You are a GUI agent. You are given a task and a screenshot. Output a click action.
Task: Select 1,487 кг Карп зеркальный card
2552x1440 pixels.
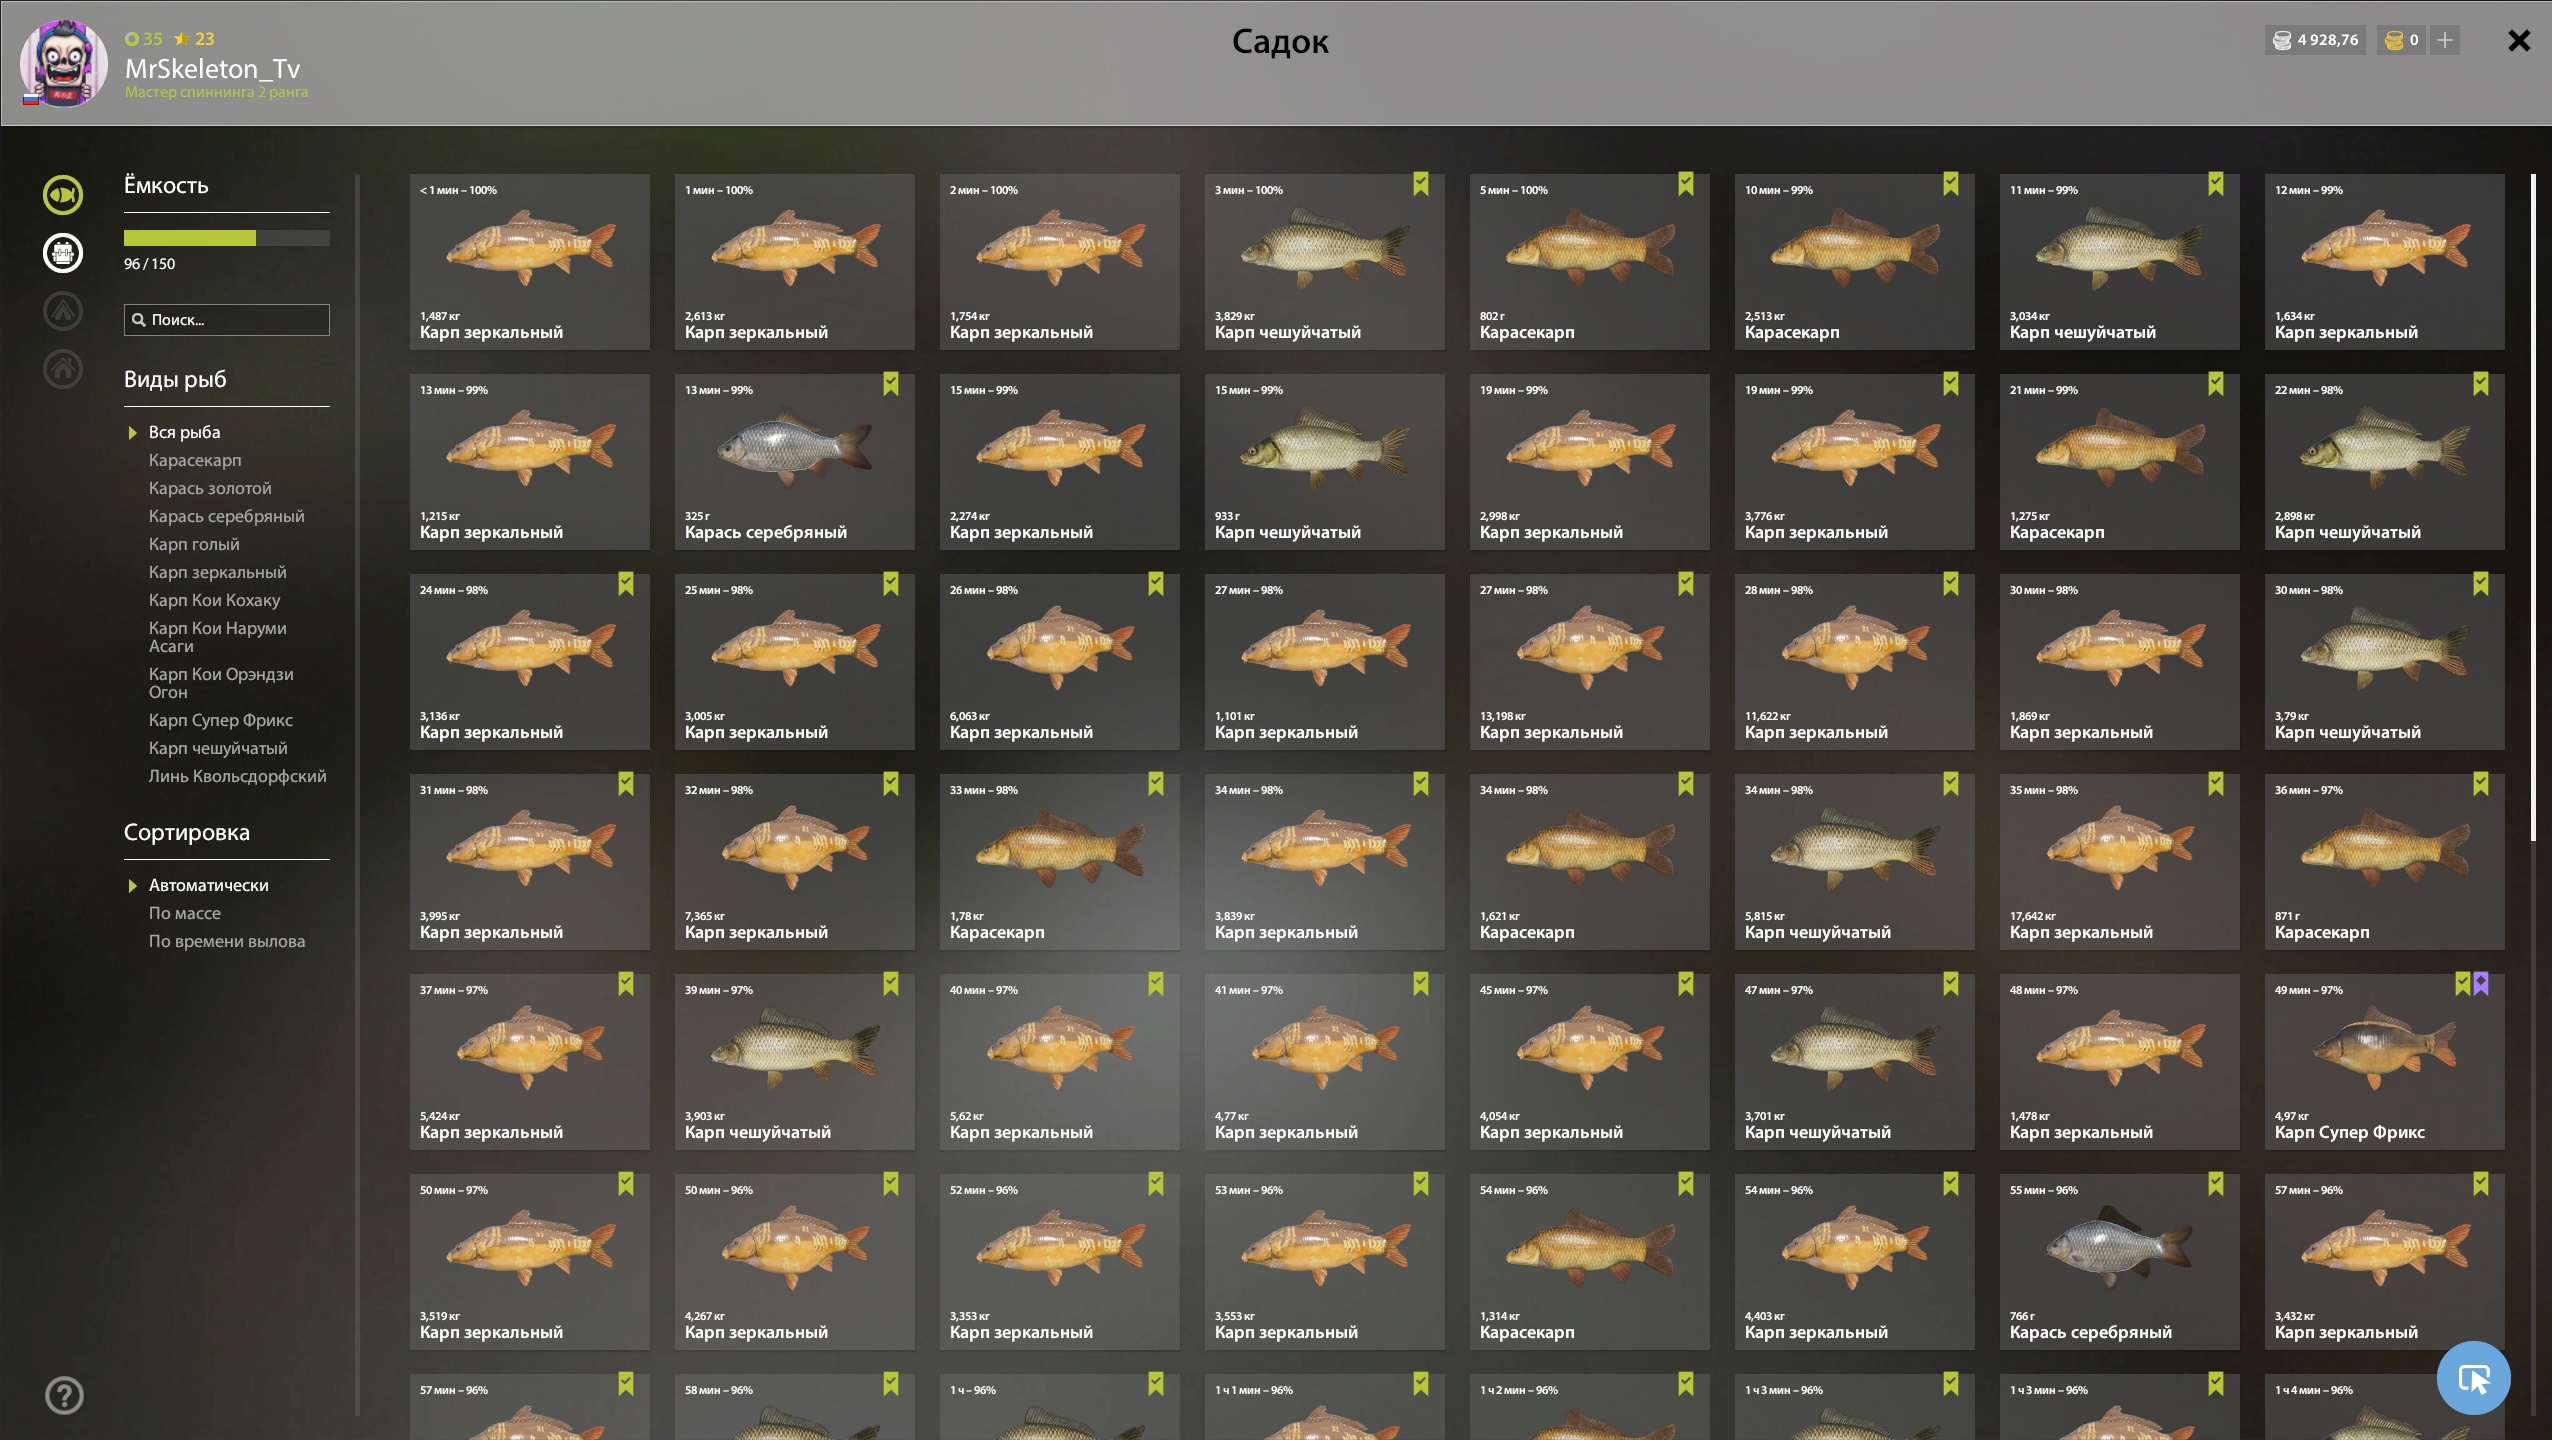click(530, 262)
